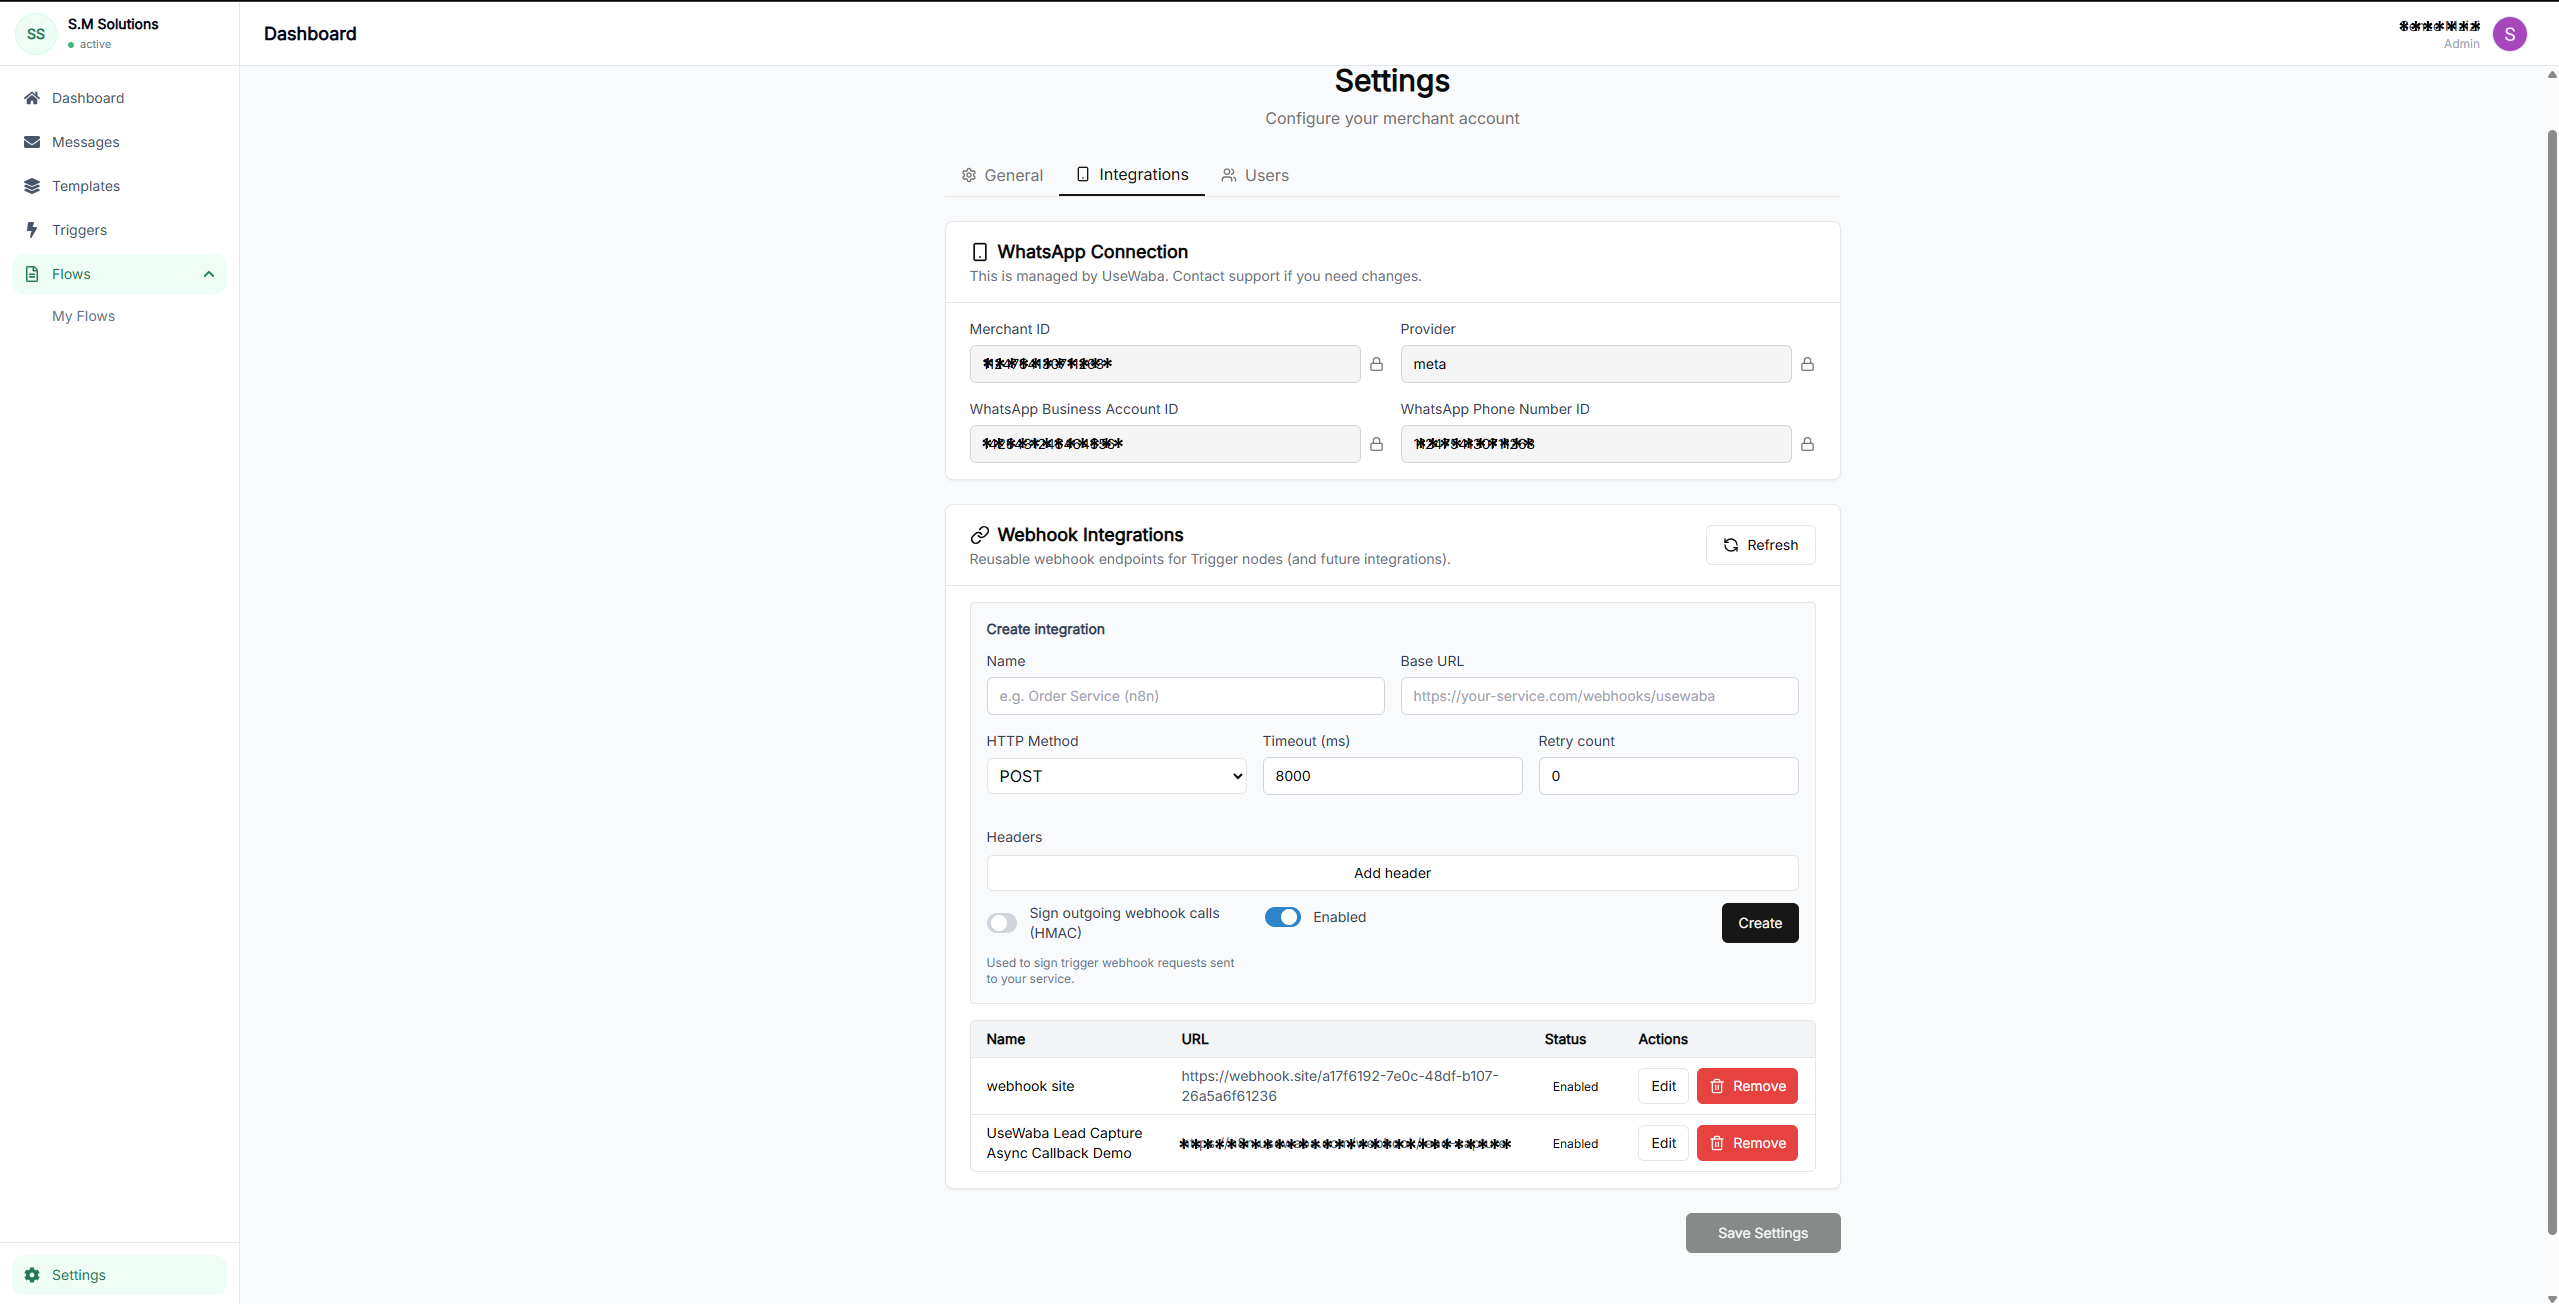Turn off the Enabled switch
Viewport: 2559px width, 1304px height.
(x=1282, y=917)
